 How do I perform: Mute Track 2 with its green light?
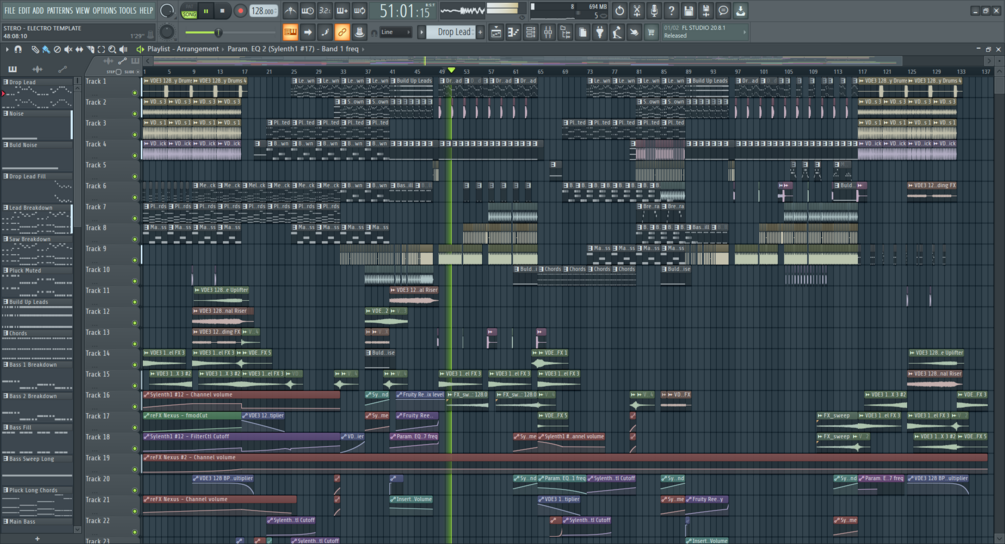pos(135,114)
